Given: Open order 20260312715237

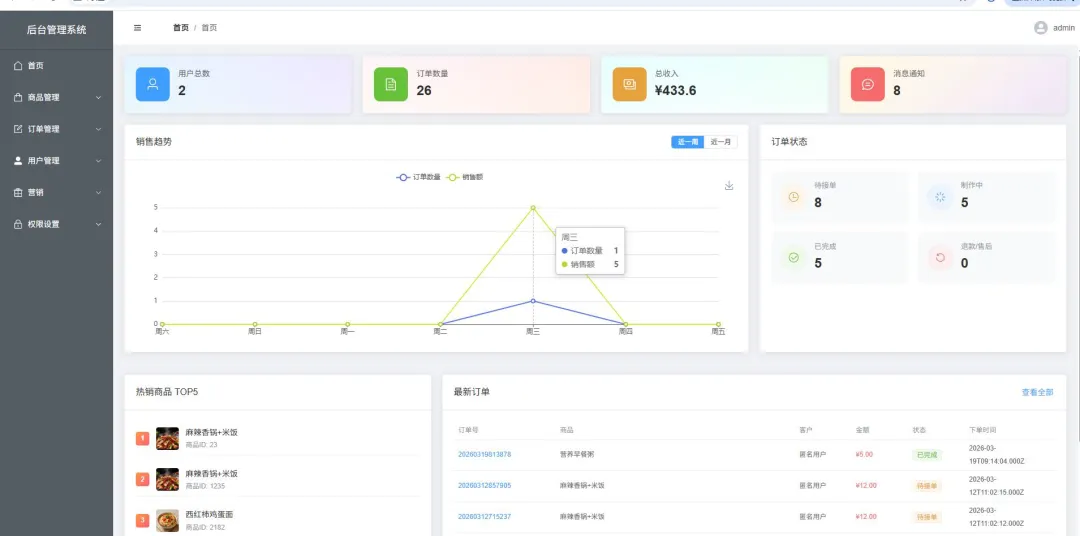Looking at the screenshot, I should (x=485, y=517).
